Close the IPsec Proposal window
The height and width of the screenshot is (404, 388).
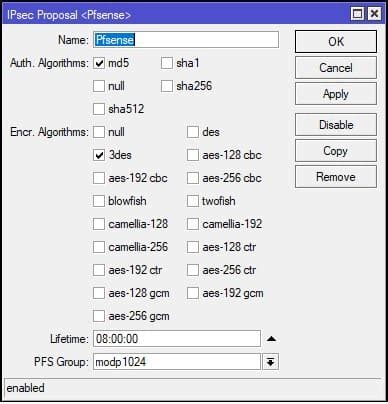(x=374, y=14)
